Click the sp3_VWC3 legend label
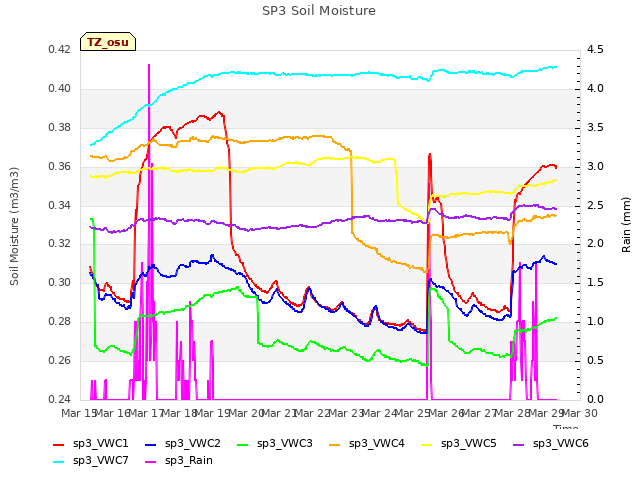 click(284, 443)
